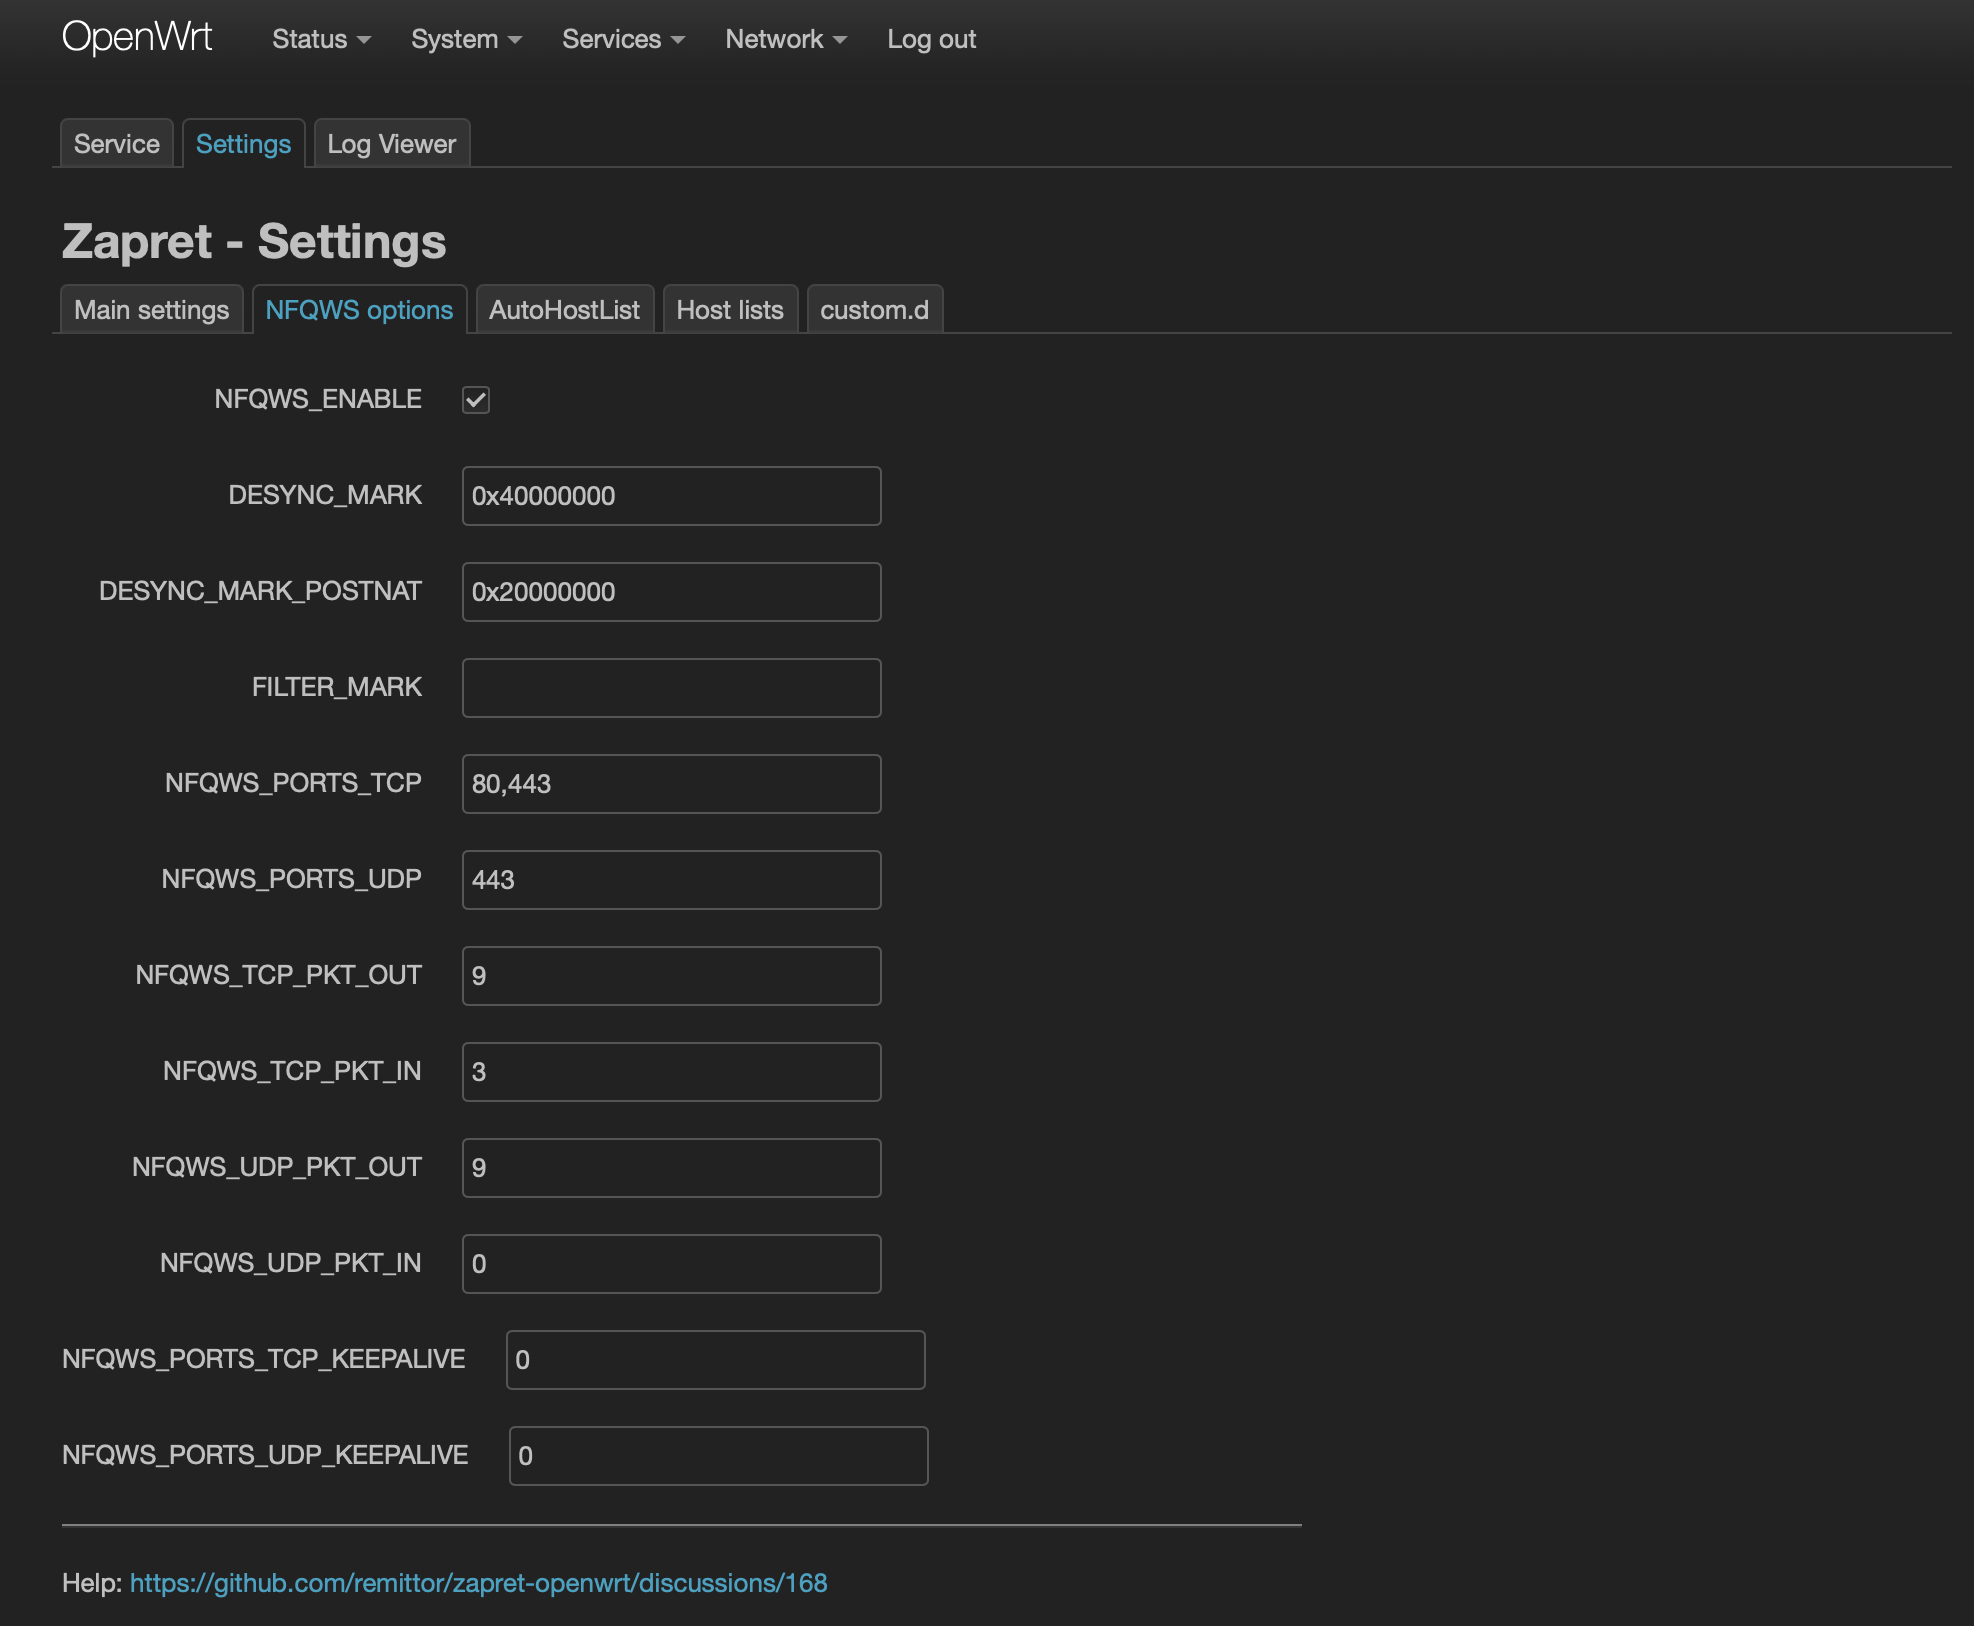Click the NFQWS_TCP_PKT_IN input
Screen dimensions: 1974x1626
672,1072
